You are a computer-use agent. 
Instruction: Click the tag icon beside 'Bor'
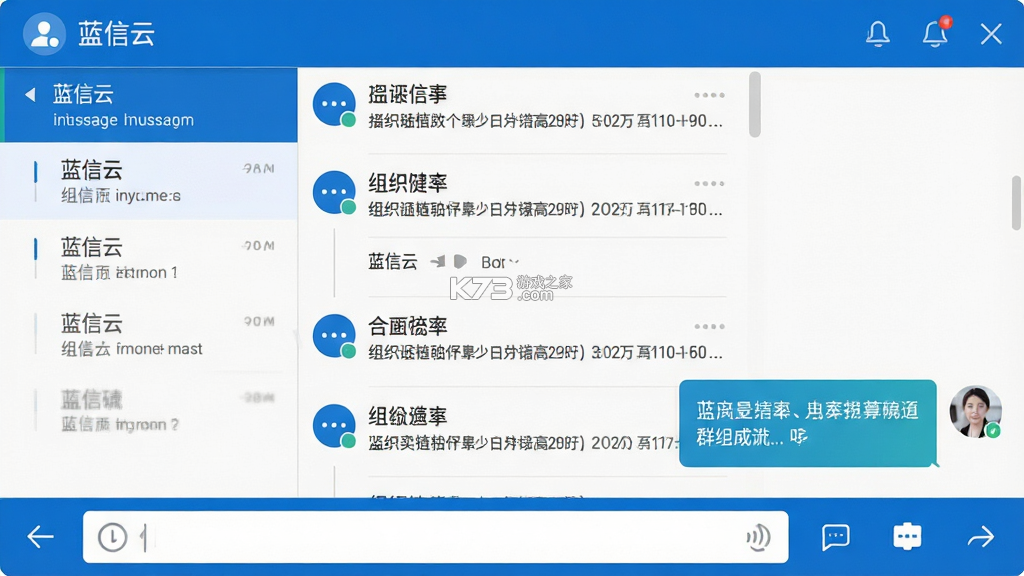[x=460, y=262]
